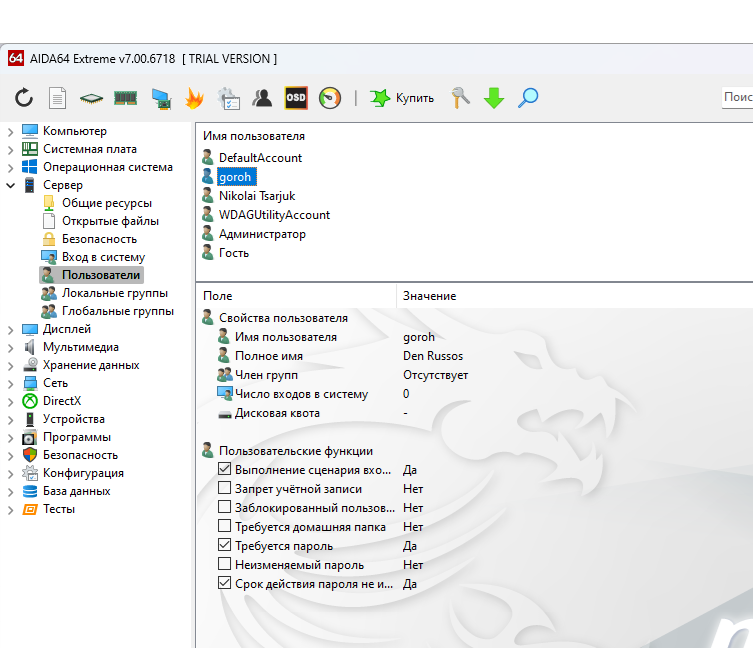The image size is (753, 648).
Task: Open the settings checklist toolbar icon
Action: 229,98
